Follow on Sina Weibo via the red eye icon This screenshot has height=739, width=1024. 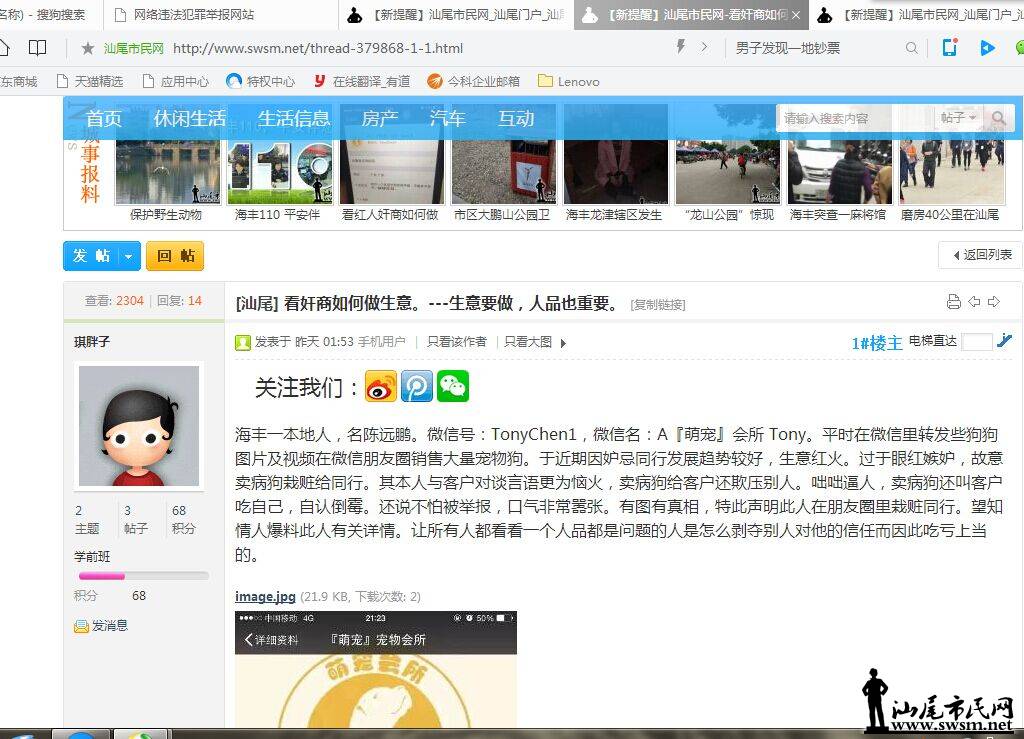coord(381,386)
